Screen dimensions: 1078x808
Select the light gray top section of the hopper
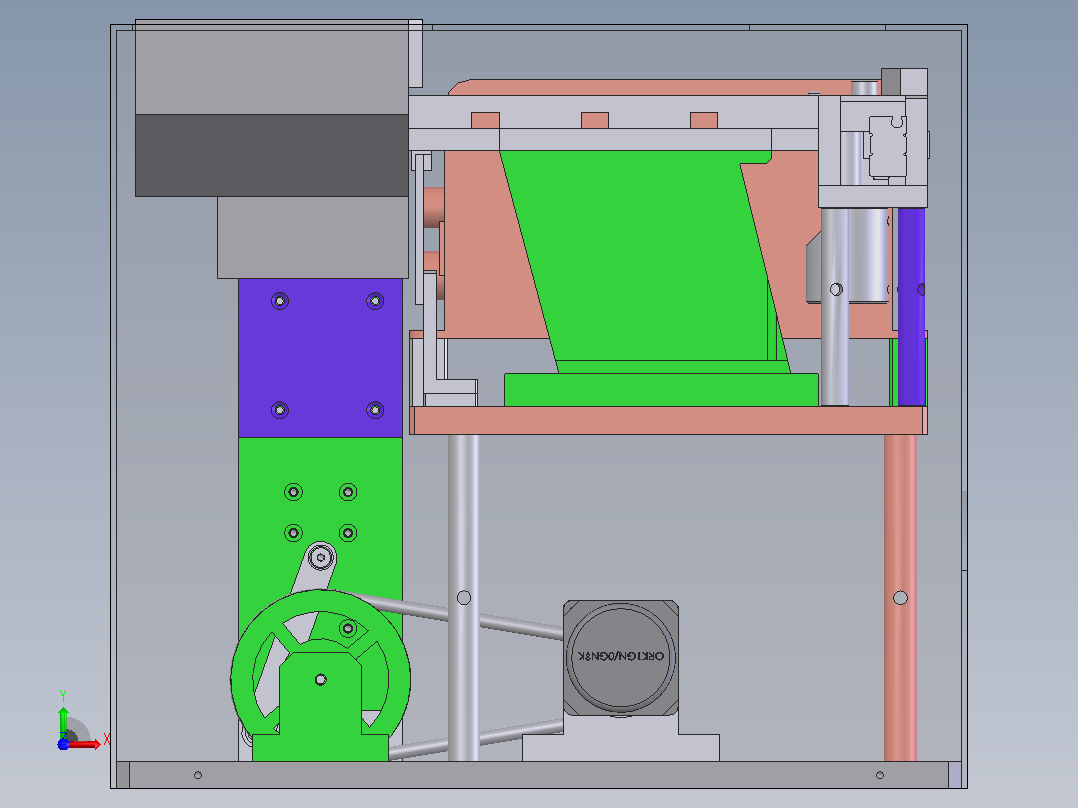272,67
